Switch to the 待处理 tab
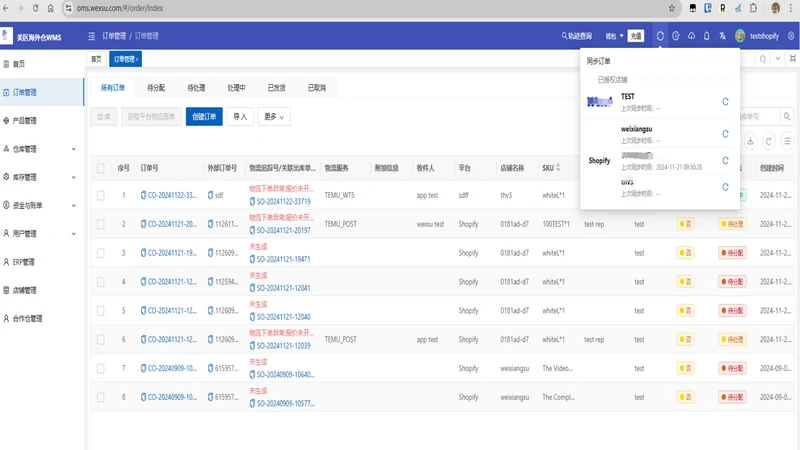The height and width of the screenshot is (450, 800). coord(196,88)
